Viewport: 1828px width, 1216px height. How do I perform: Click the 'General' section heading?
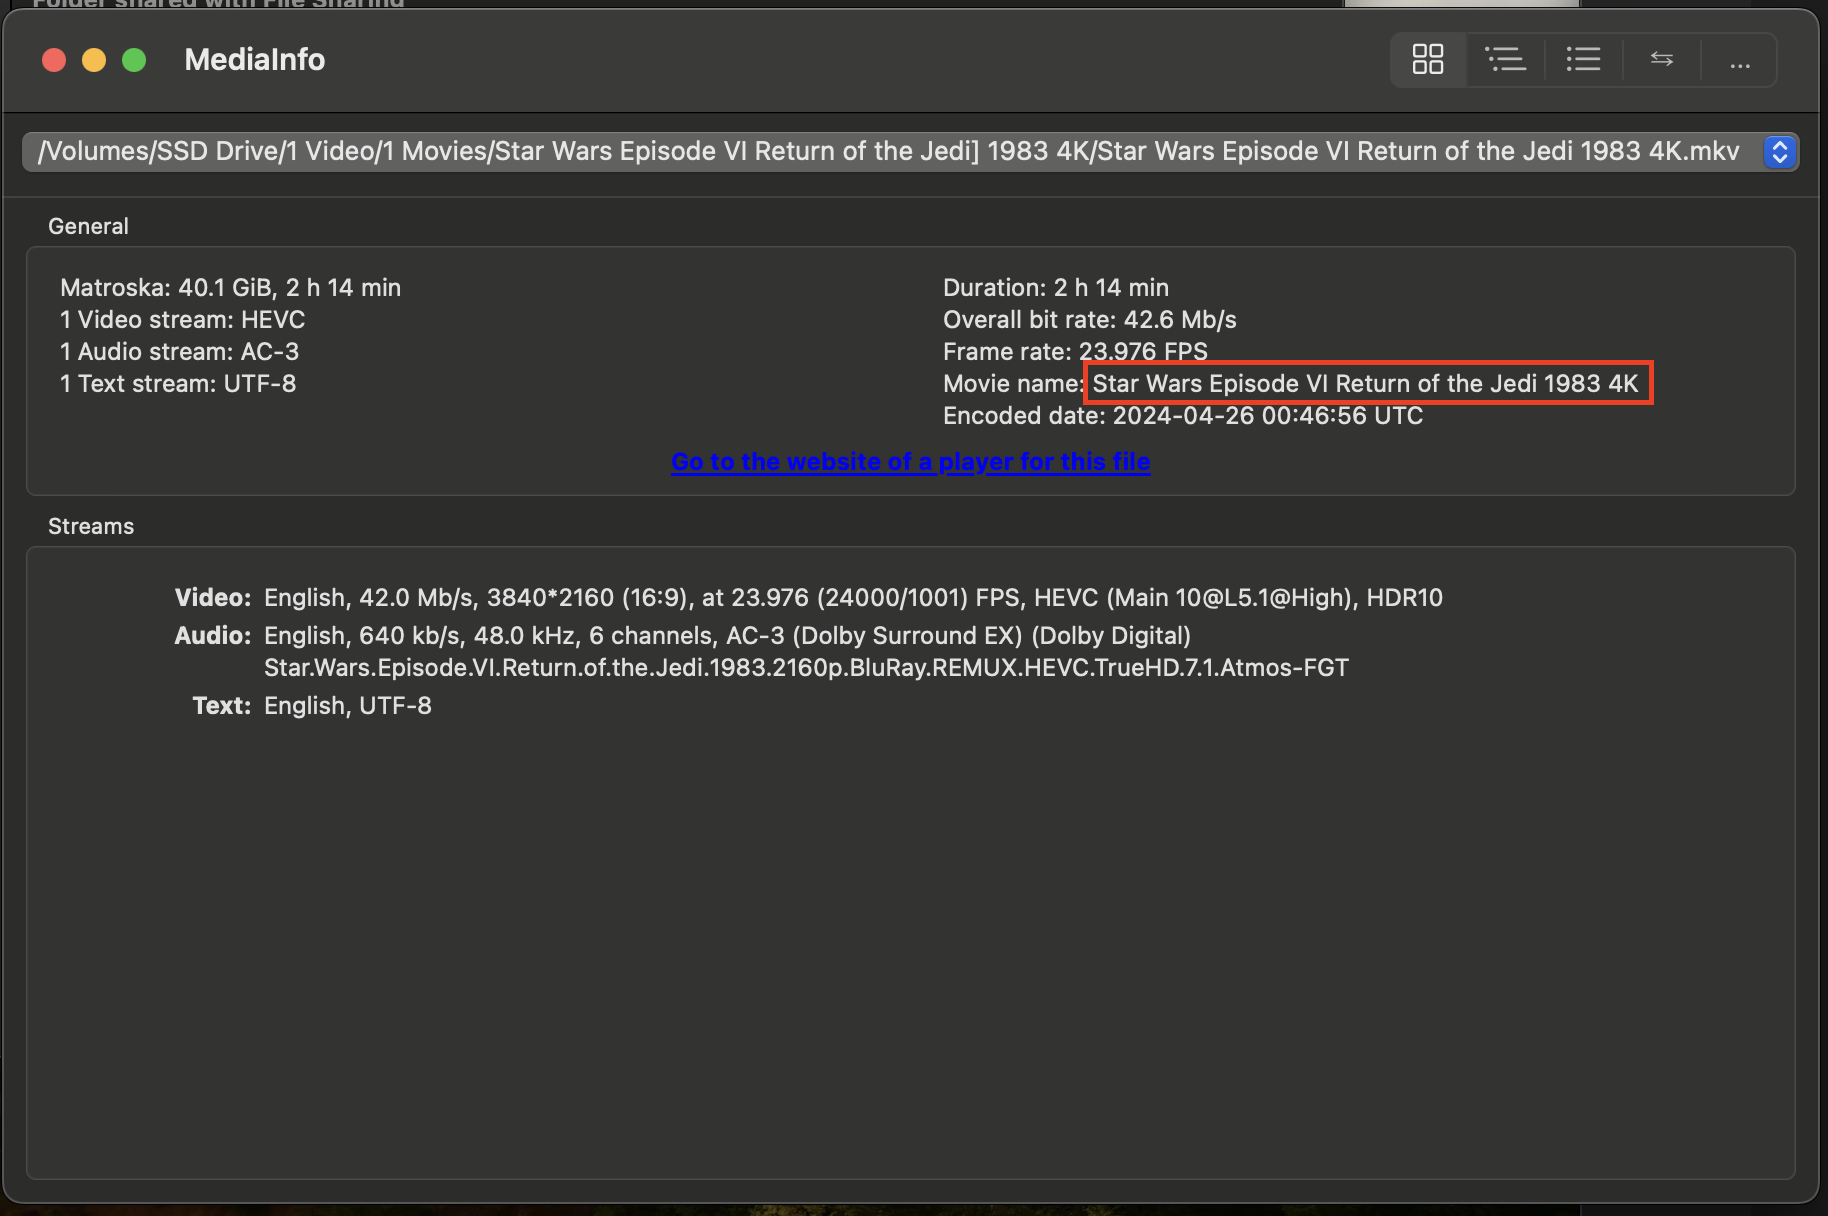[88, 226]
